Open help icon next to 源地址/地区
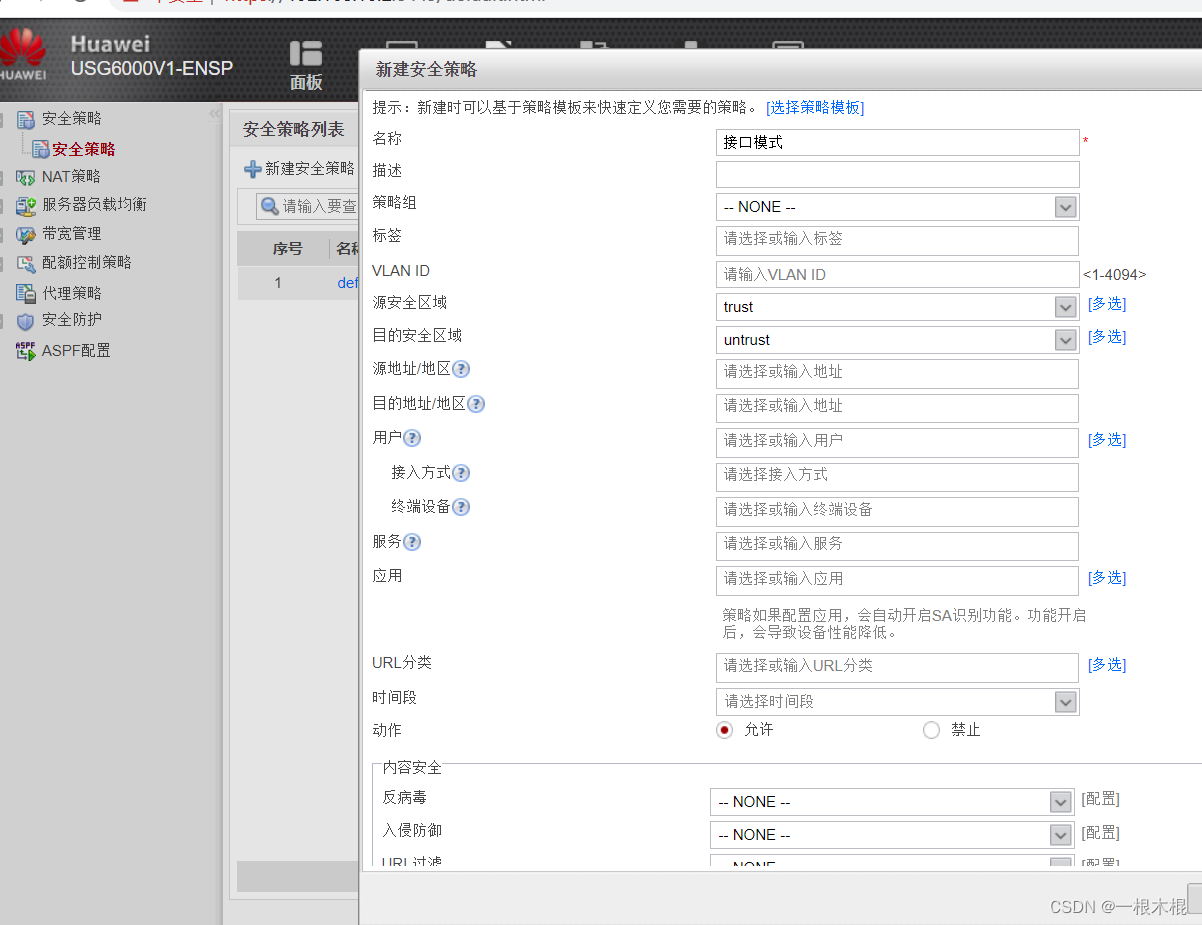Viewport: 1202px width, 925px height. (x=461, y=369)
